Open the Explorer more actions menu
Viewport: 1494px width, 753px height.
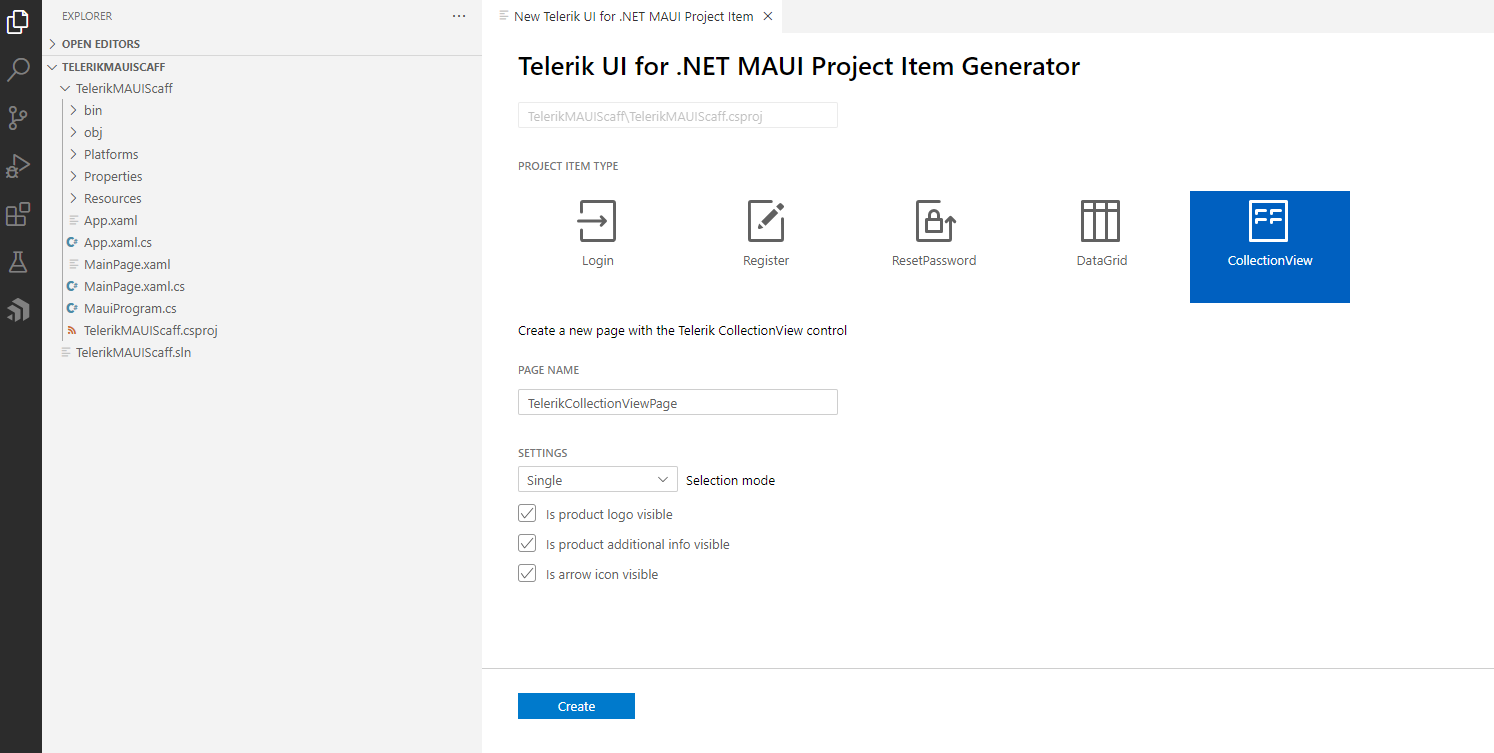point(459,16)
